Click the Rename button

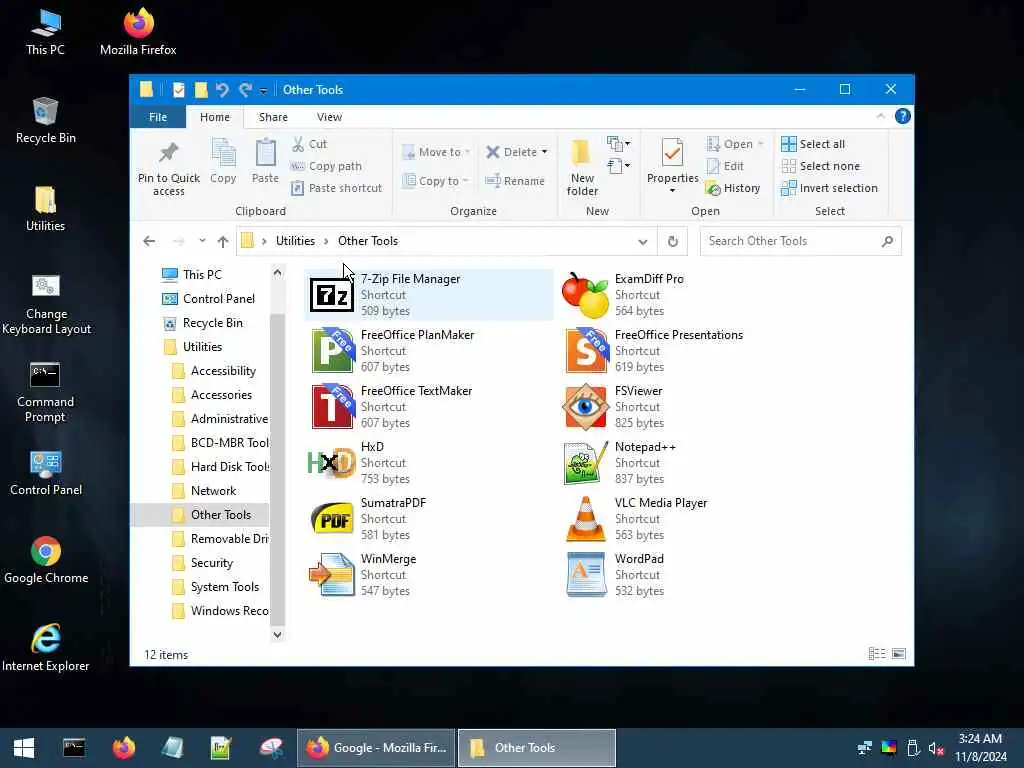click(x=515, y=181)
